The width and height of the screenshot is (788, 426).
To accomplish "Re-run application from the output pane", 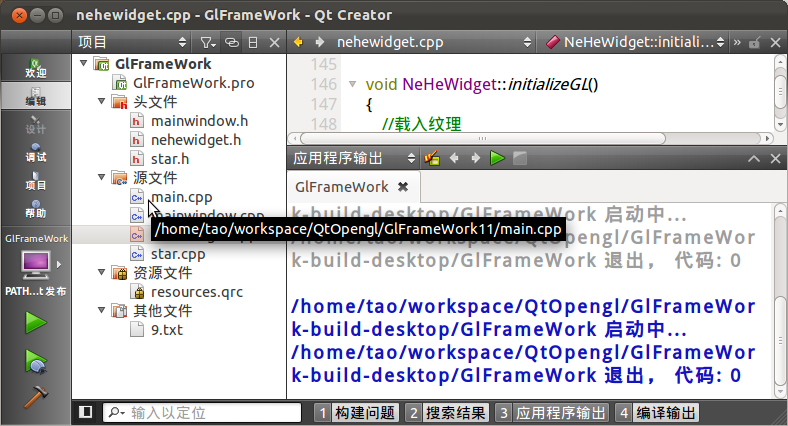I will click(497, 159).
